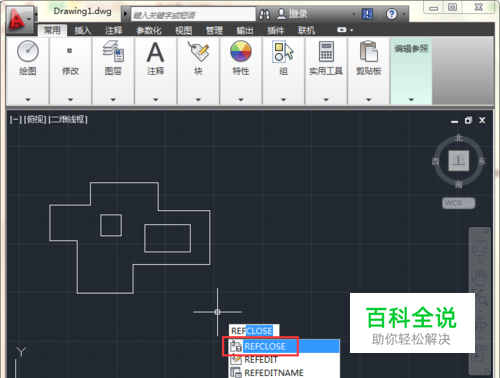The height and width of the screenshot is (378, 500).
Task: Switch to the 视图 (View) ribbon tab
Action: 184,31
